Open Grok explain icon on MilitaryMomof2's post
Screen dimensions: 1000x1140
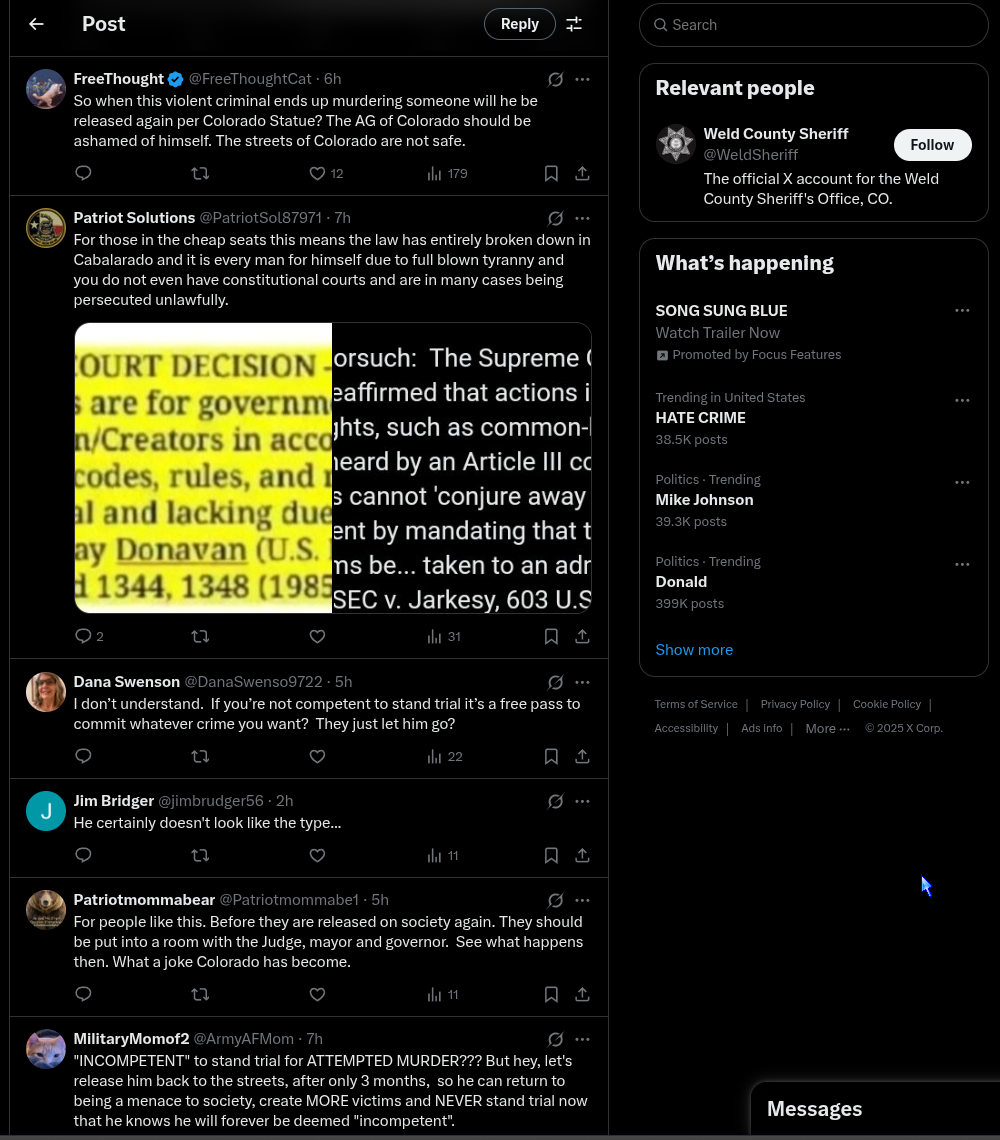(x=556, y=1039)
